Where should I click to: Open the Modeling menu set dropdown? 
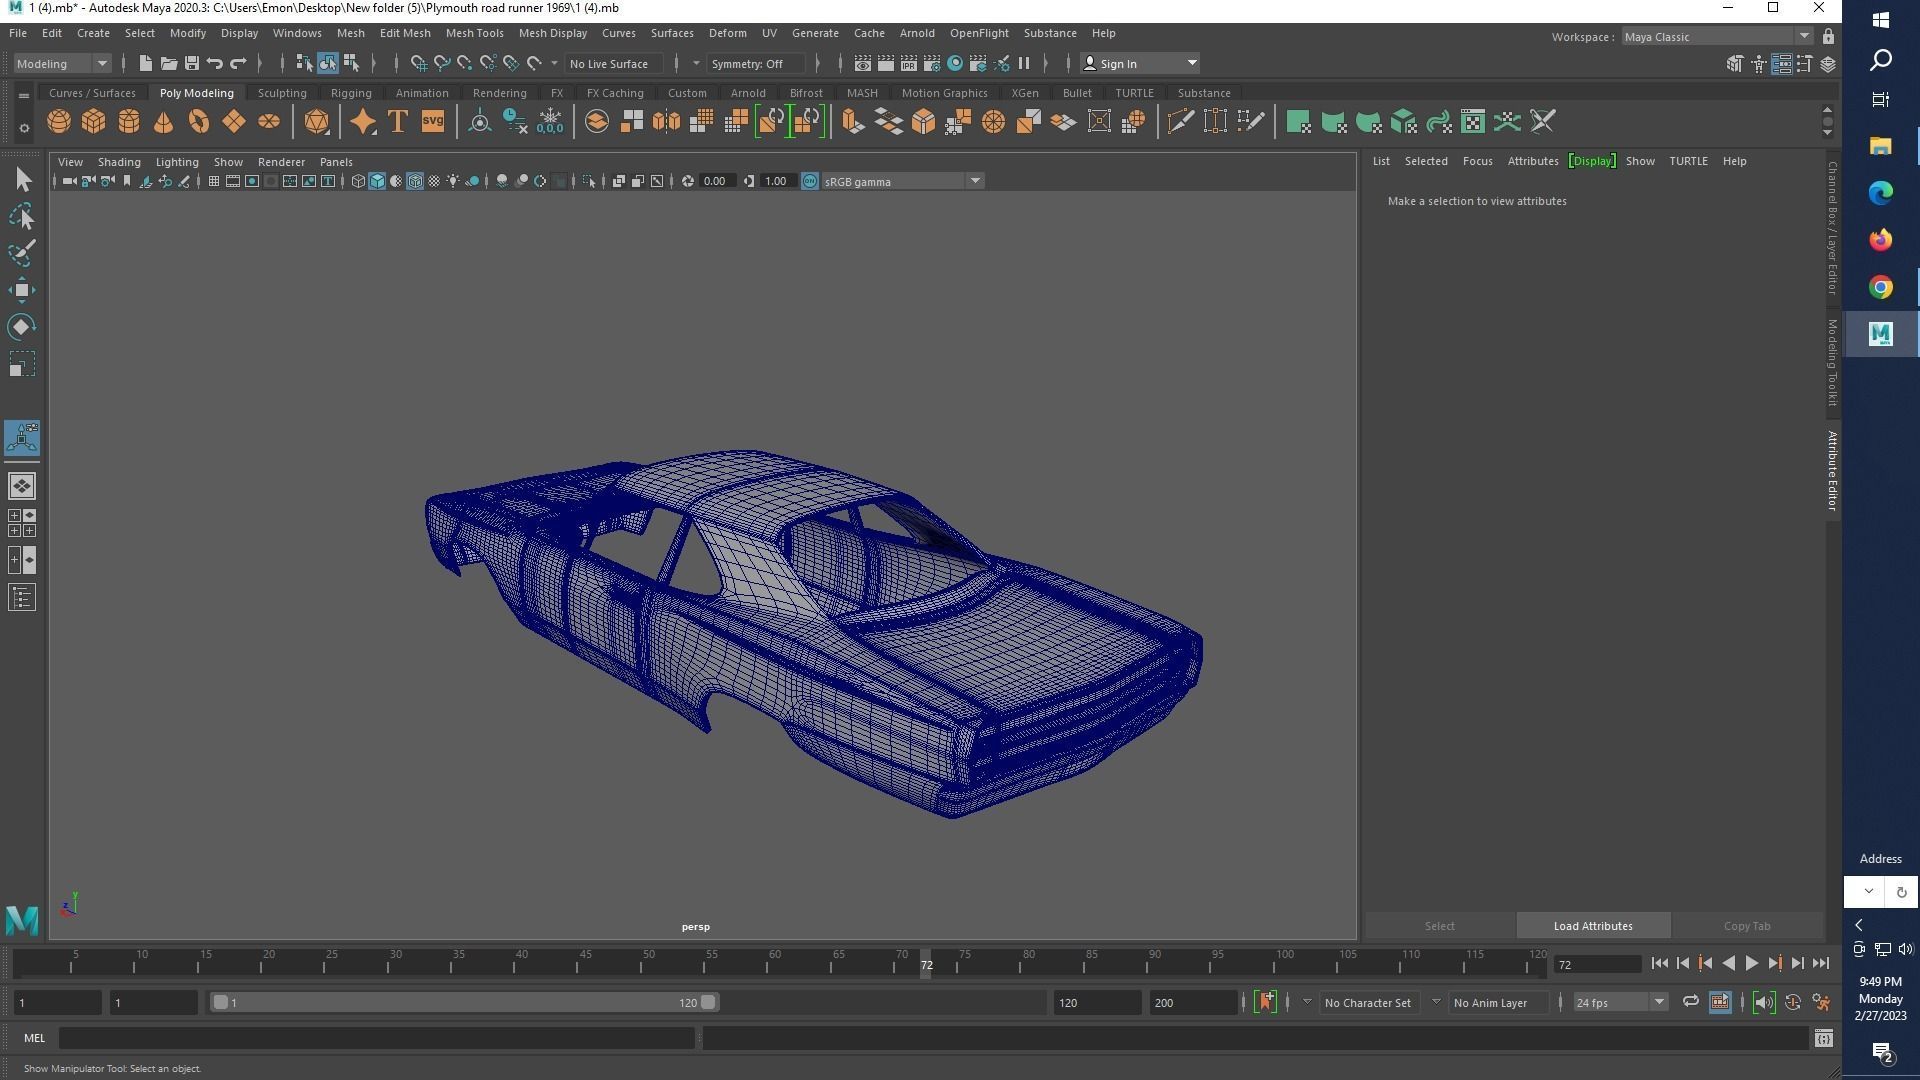coord(62,63)
